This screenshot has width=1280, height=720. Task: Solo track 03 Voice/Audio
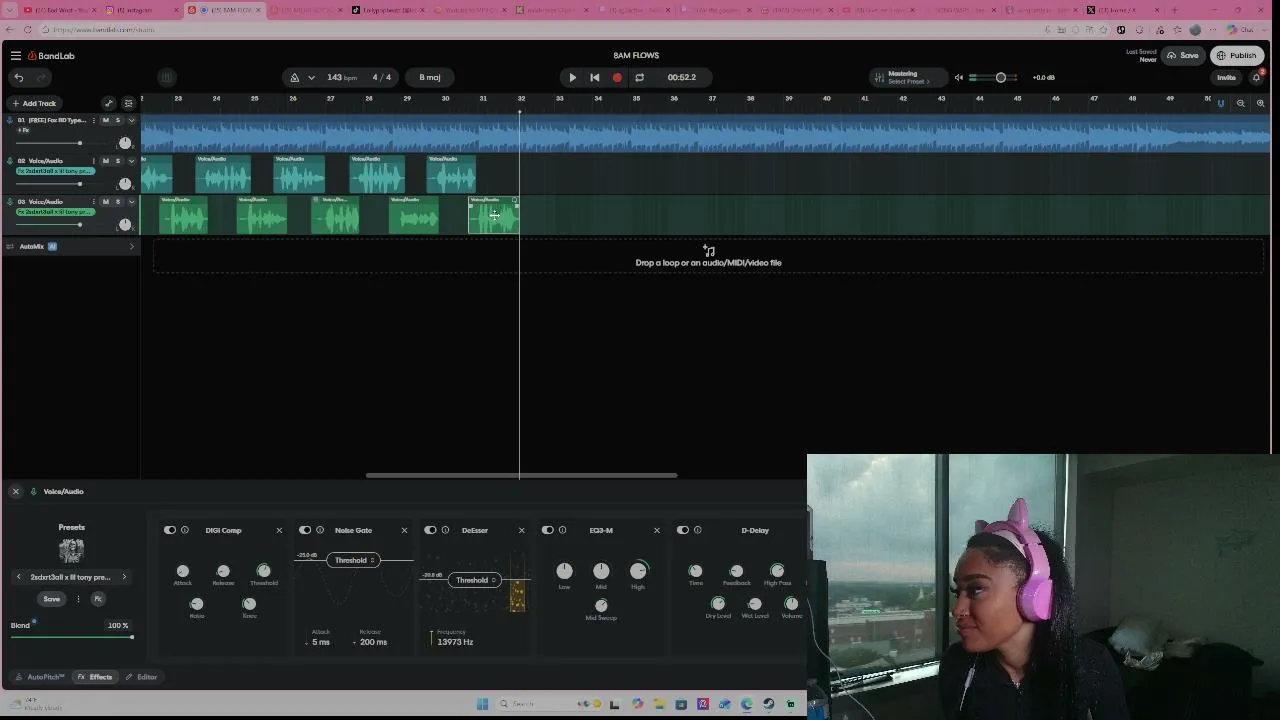[x=117, y=202]
